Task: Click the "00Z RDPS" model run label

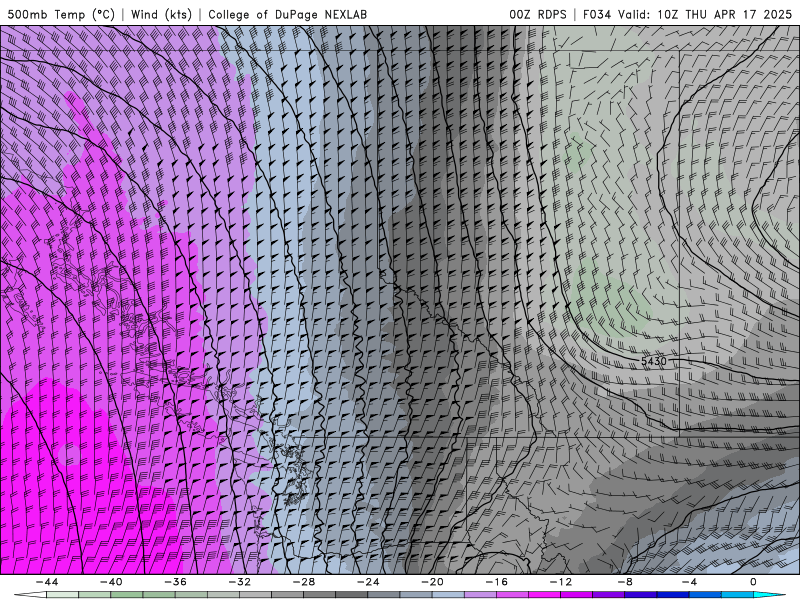Action: click(537, 14)
